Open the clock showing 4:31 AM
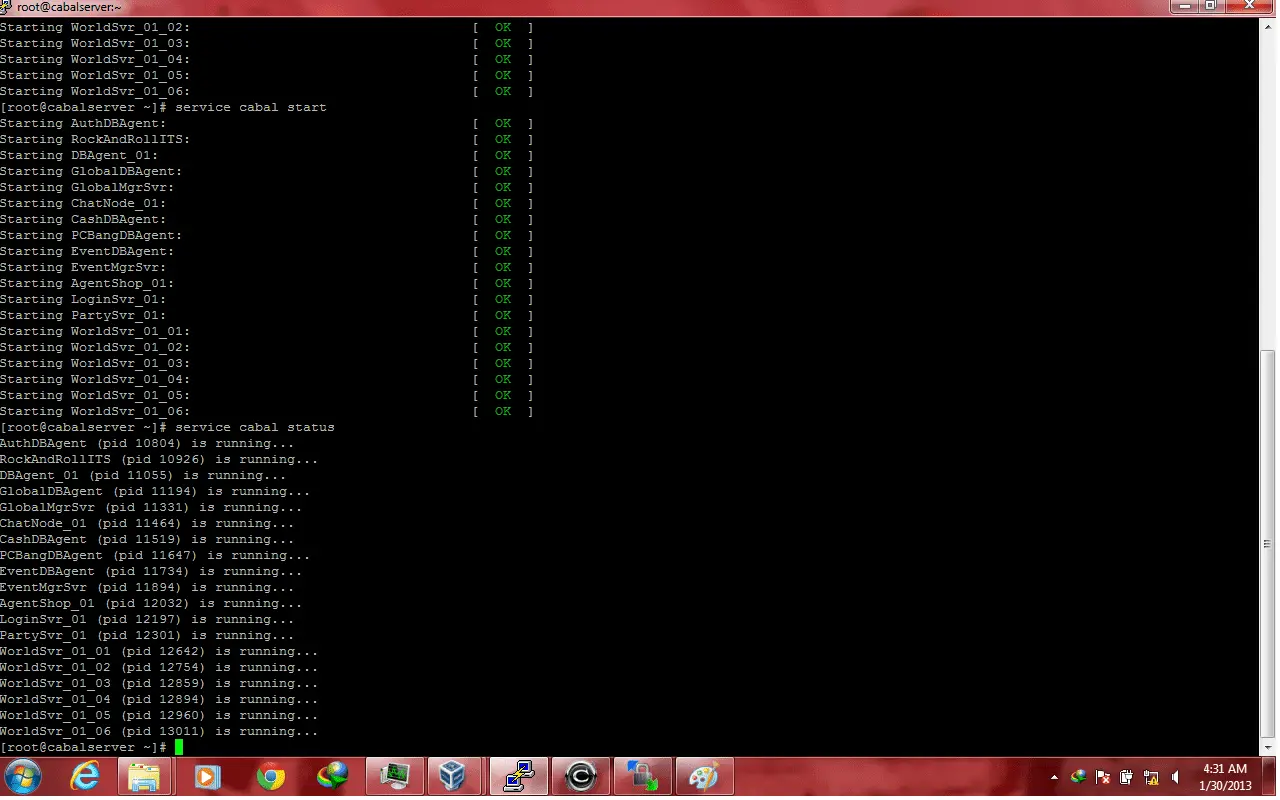The width and height of the screenshot is (1280, 800). (x=1226, y=777)
